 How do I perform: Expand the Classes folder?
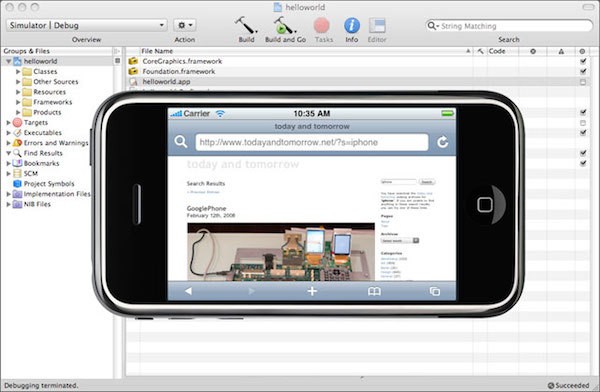18,72
